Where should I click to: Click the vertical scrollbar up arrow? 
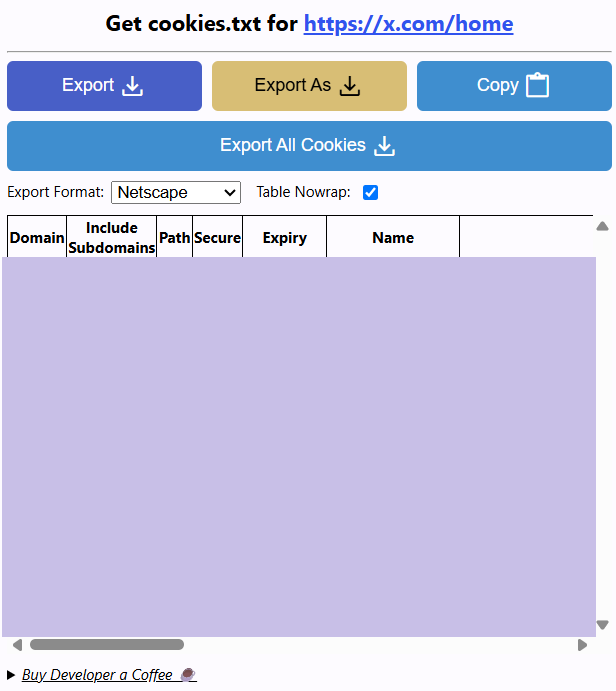point(602,227)
